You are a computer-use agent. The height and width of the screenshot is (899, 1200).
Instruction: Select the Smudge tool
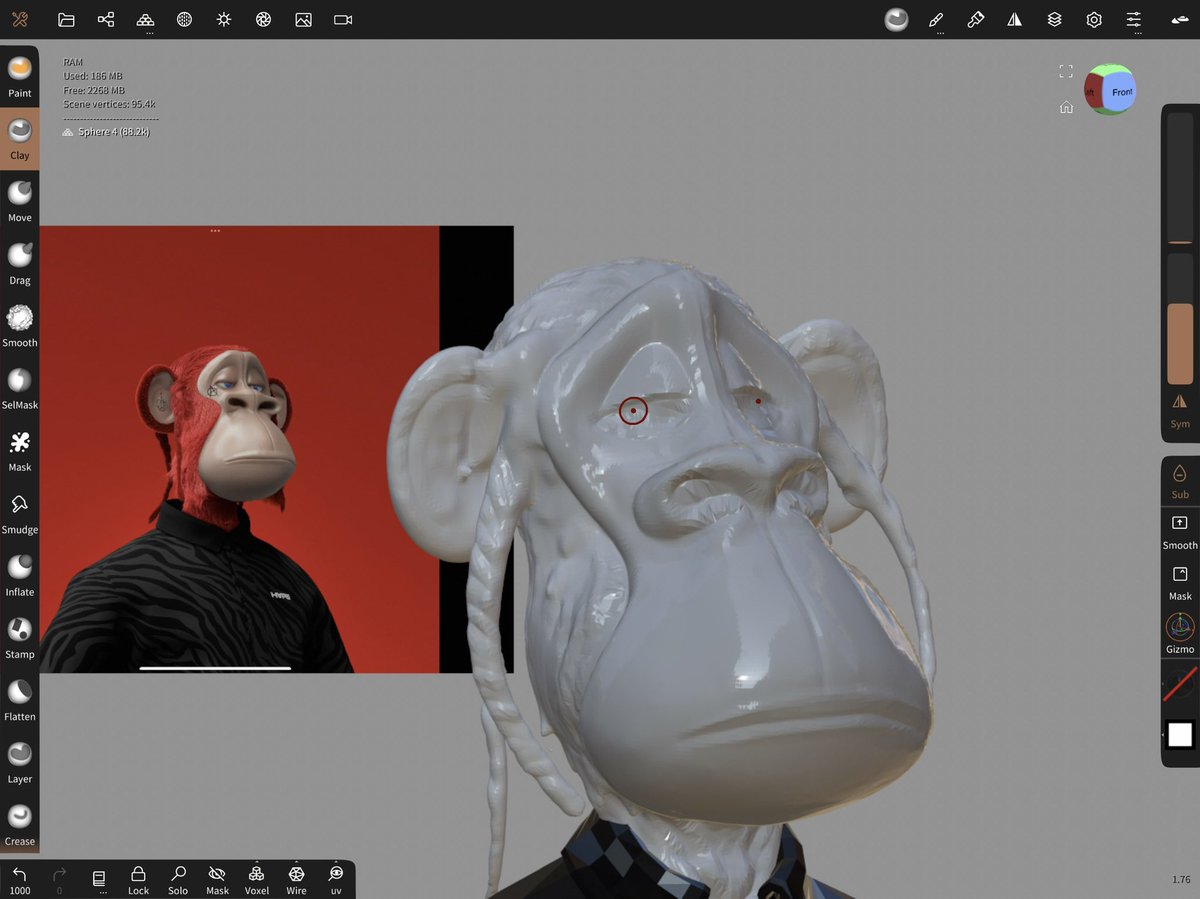point(20,513)
